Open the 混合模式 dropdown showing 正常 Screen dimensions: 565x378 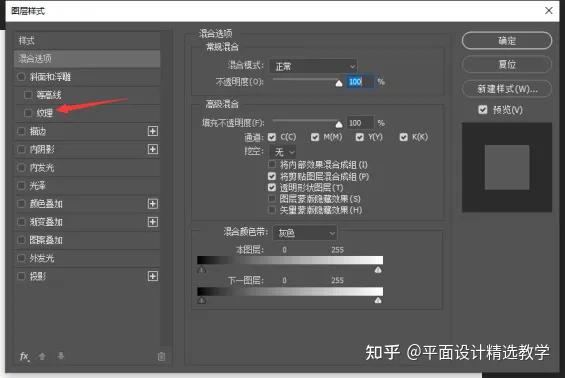point(313,67)
